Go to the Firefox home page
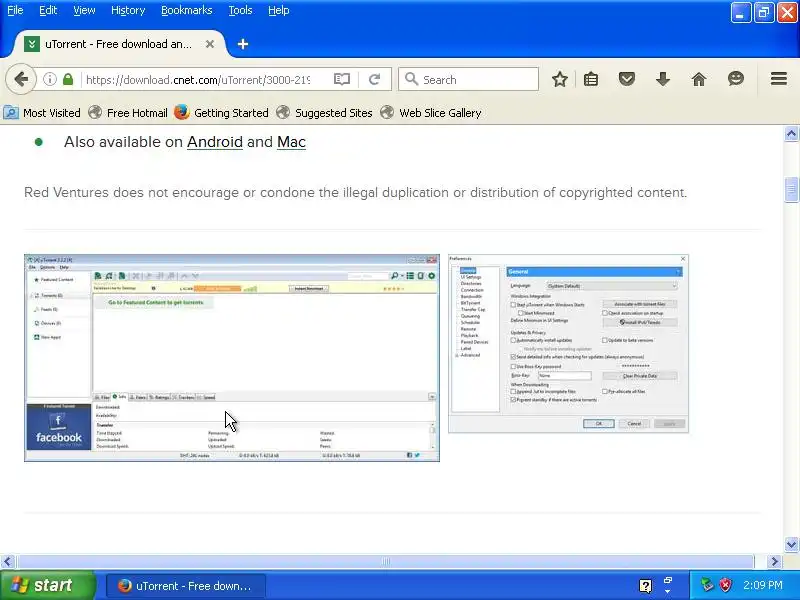Viewport: 800px width, 600px height. pos(699,79)
